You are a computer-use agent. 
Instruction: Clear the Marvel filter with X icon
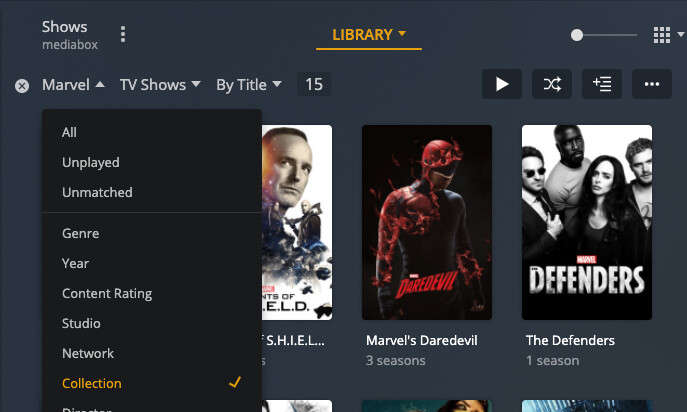tap(22, 85)
